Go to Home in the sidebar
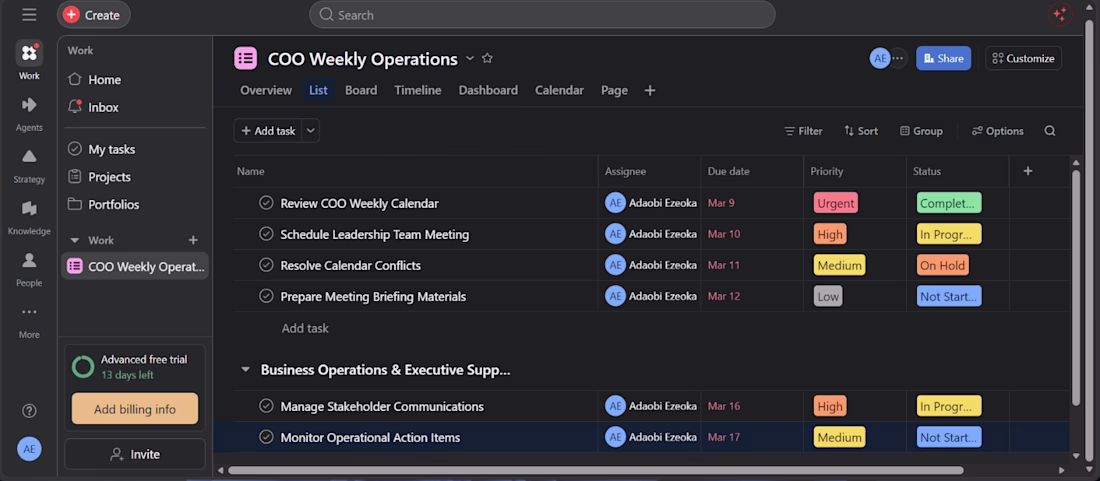 click(x=105, y=80)
